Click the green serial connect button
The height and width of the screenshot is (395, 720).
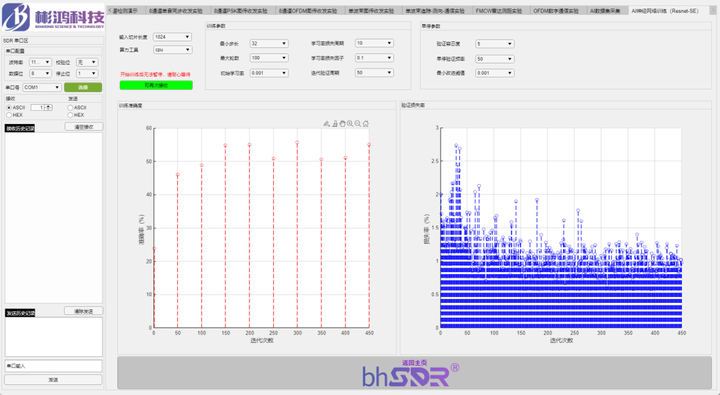click(83, 87)
